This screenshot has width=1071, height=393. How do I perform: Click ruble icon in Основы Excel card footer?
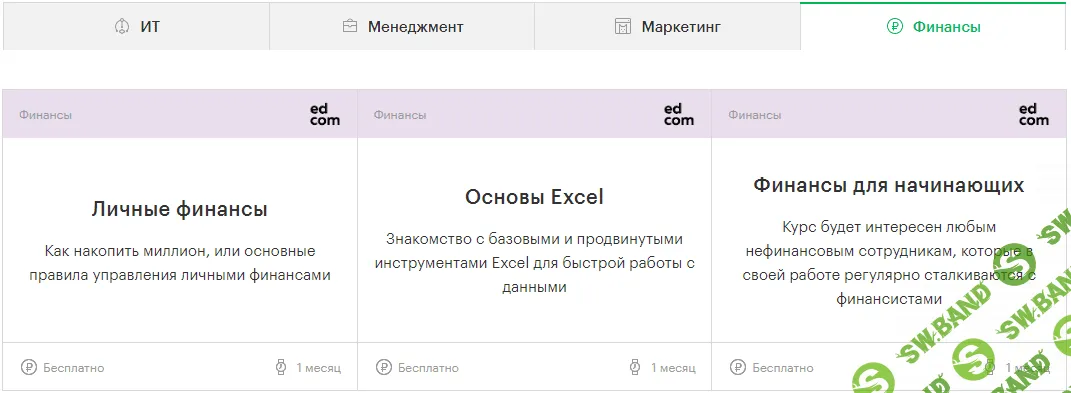pos(383,368)
